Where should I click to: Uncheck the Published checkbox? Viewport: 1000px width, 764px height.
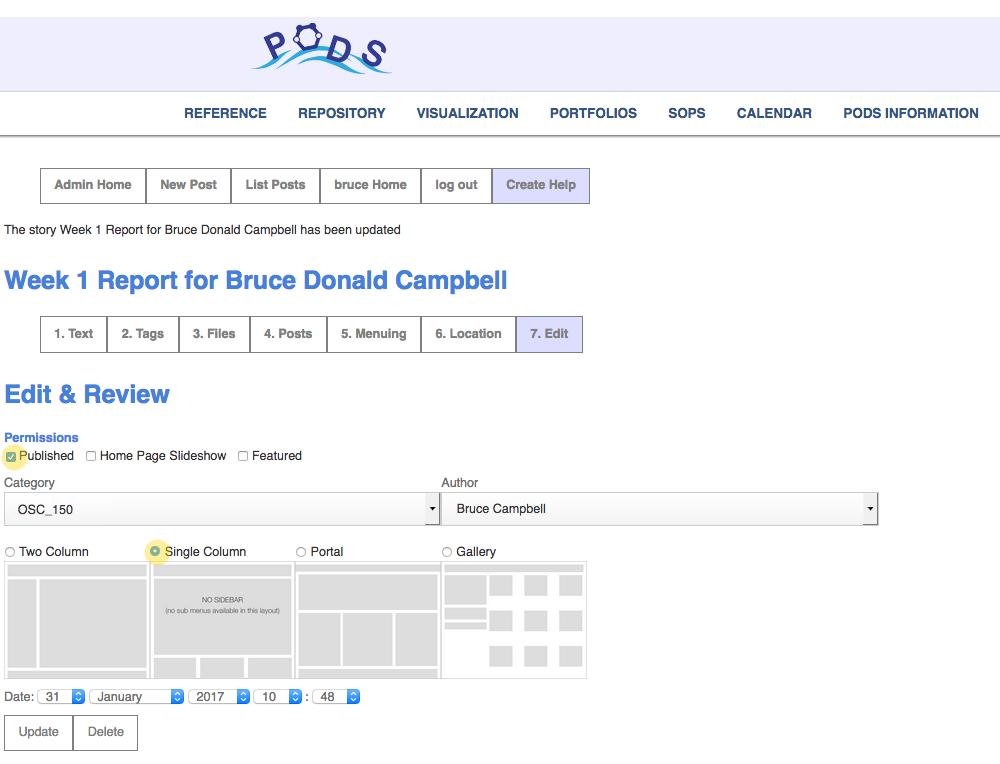tap(11, 456)
